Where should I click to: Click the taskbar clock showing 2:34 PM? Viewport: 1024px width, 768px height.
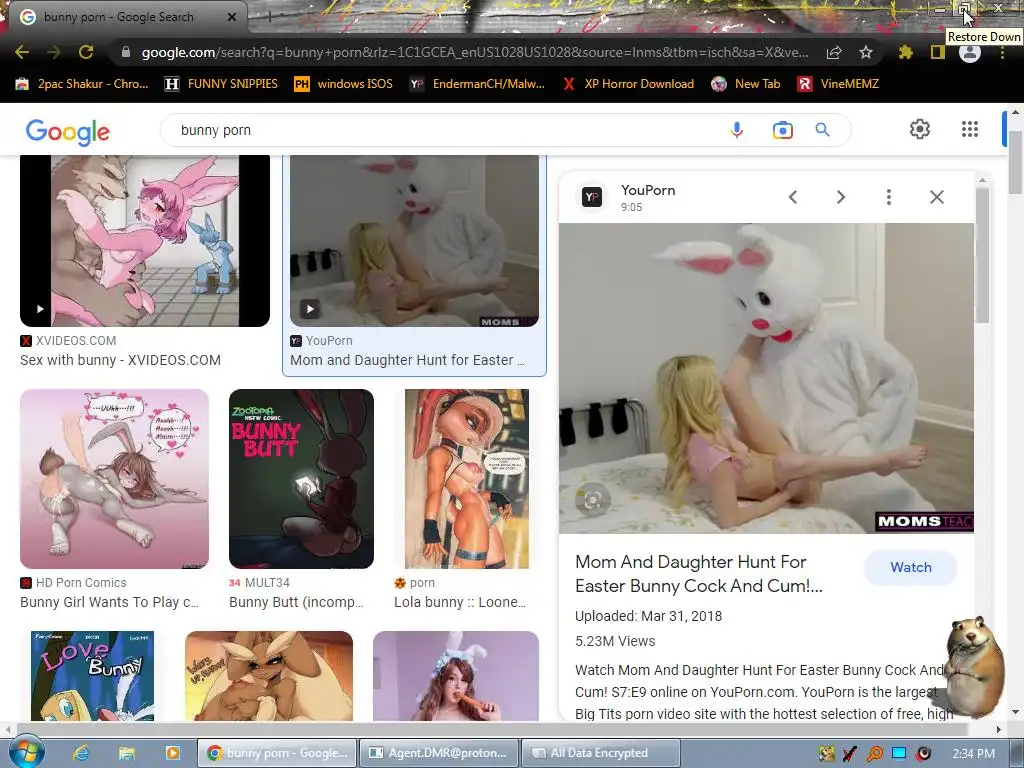point(974,754)
